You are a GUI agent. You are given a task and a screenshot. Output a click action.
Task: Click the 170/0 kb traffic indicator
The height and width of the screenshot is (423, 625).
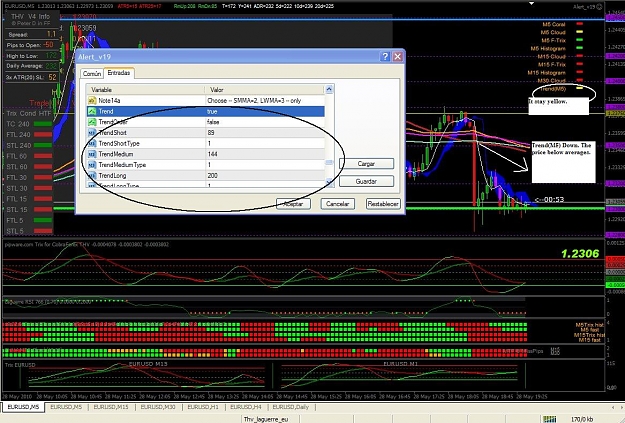(x=582, y=419)
